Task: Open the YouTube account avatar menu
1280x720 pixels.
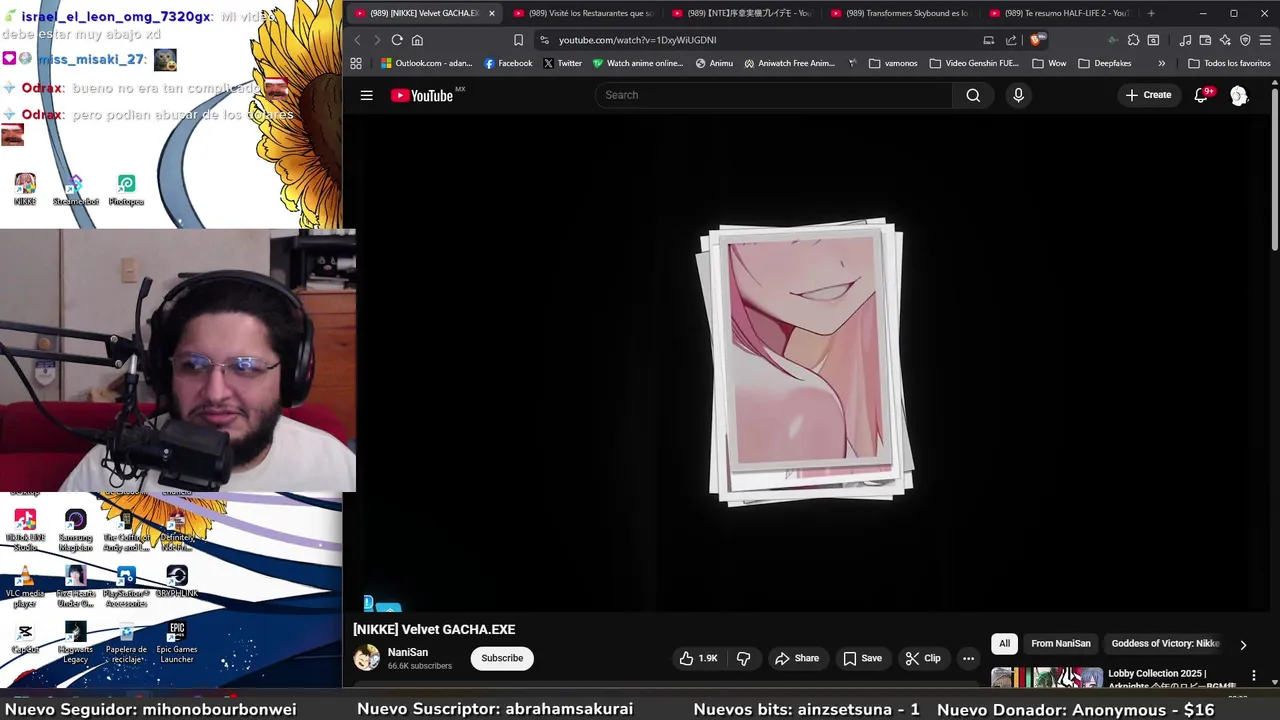Action: click(x=1239, y=95)
